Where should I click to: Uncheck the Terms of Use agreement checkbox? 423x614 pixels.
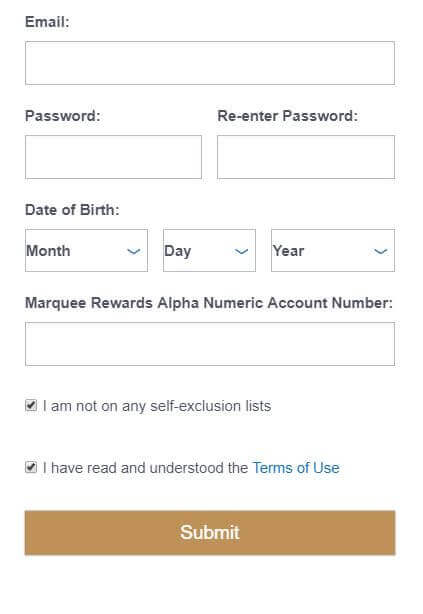pyautogui.click(x=31, y=467)
